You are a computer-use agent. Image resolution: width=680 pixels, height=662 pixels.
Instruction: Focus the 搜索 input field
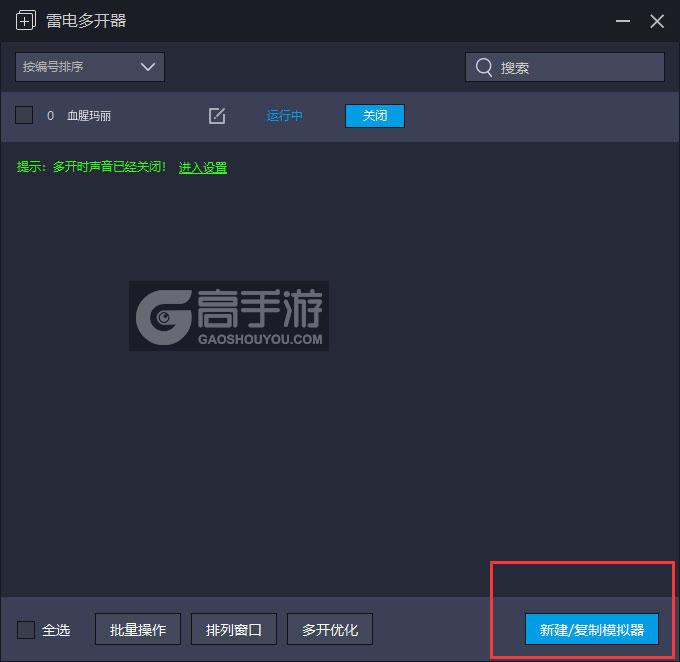(x=565, y=67)
